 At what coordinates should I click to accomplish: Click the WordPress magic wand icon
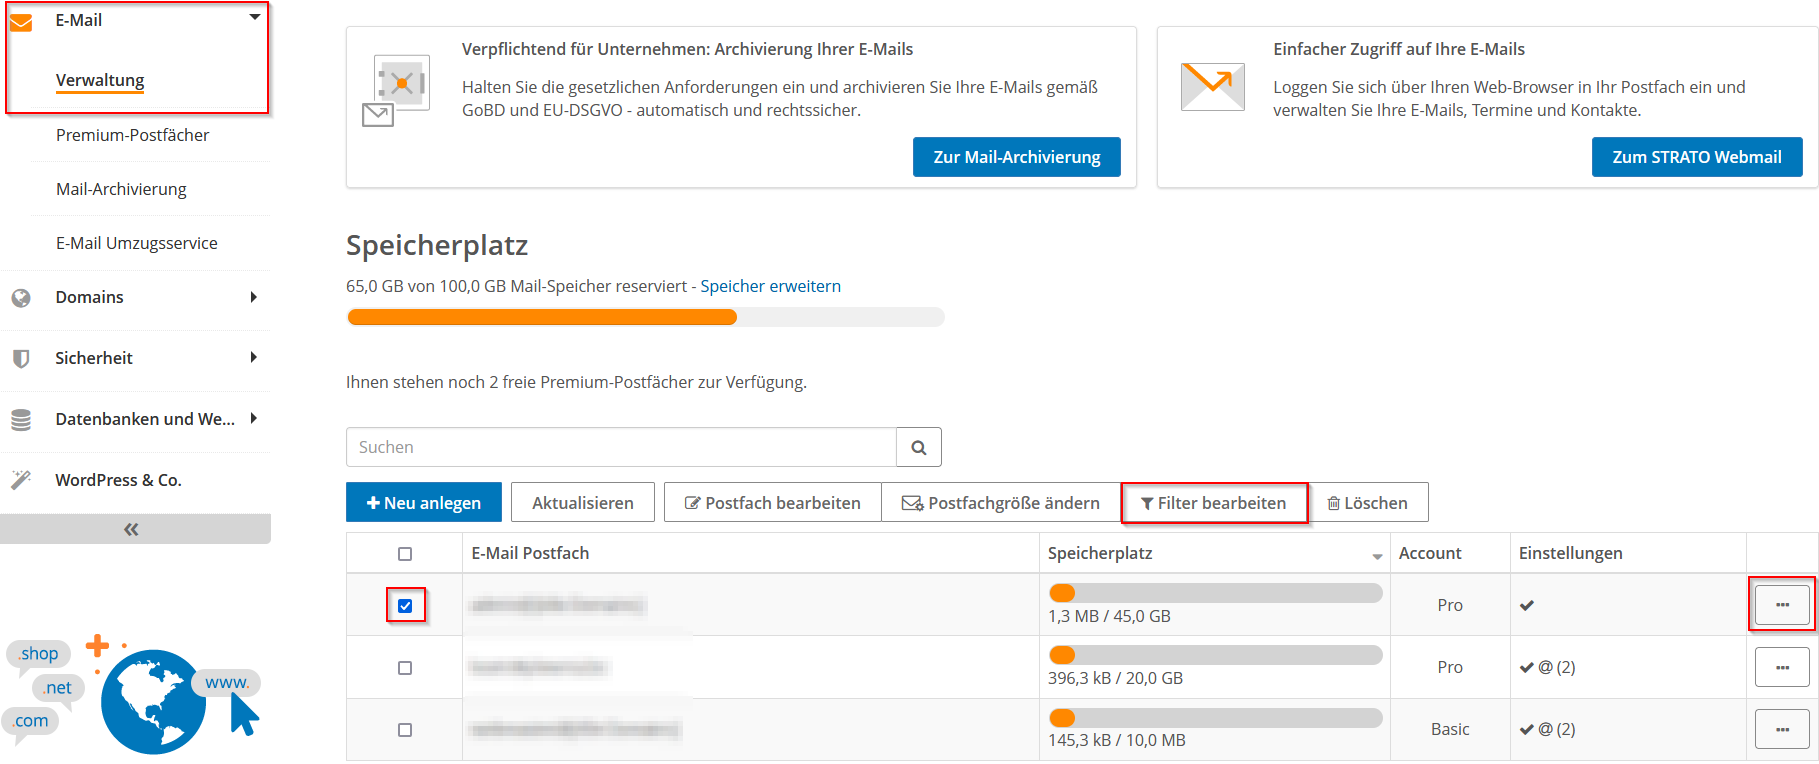tap(21, 480)
